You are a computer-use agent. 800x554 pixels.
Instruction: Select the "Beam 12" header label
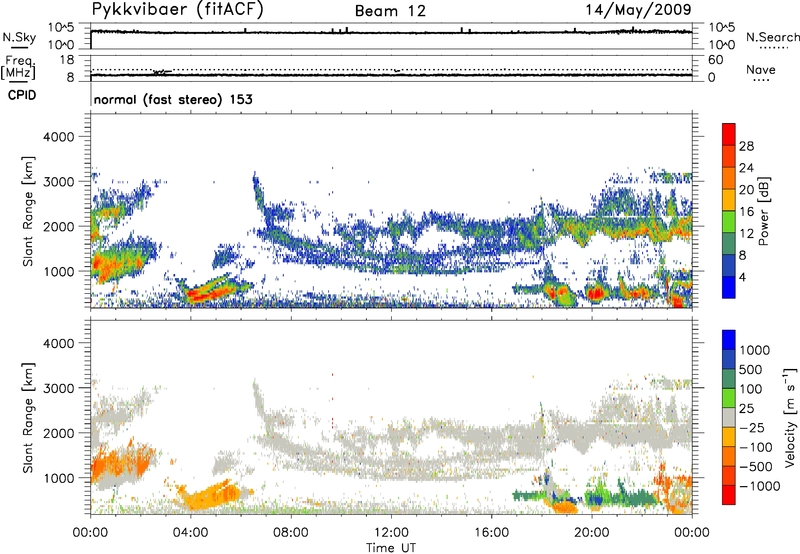pyautogui.click(x=390, y=11)
